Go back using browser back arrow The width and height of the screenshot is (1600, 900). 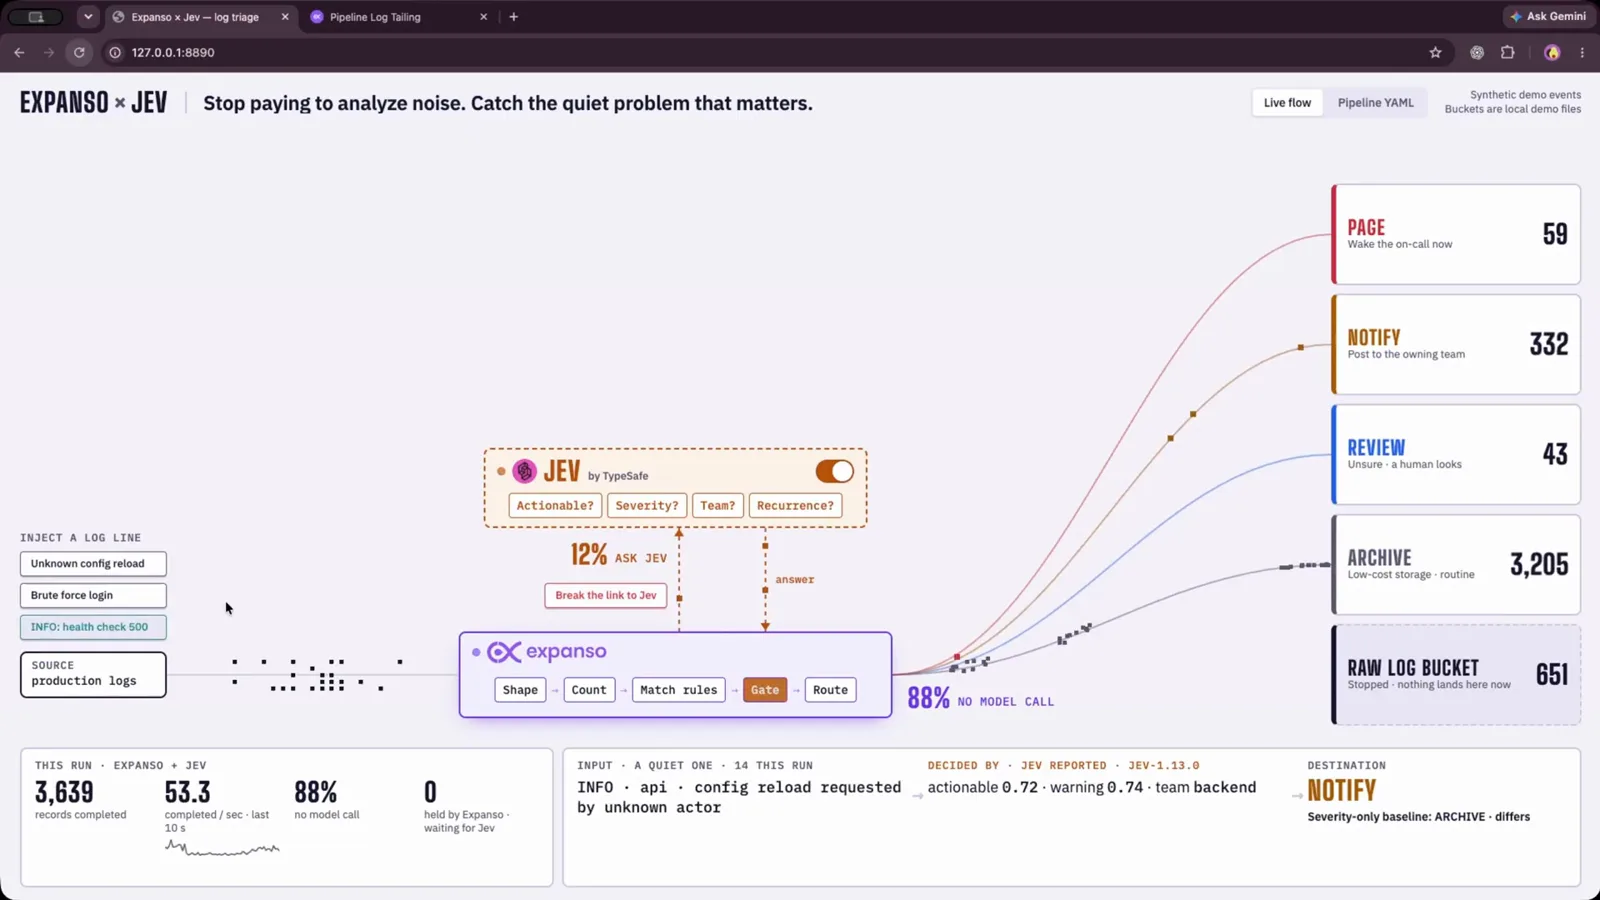pos(19,52)
